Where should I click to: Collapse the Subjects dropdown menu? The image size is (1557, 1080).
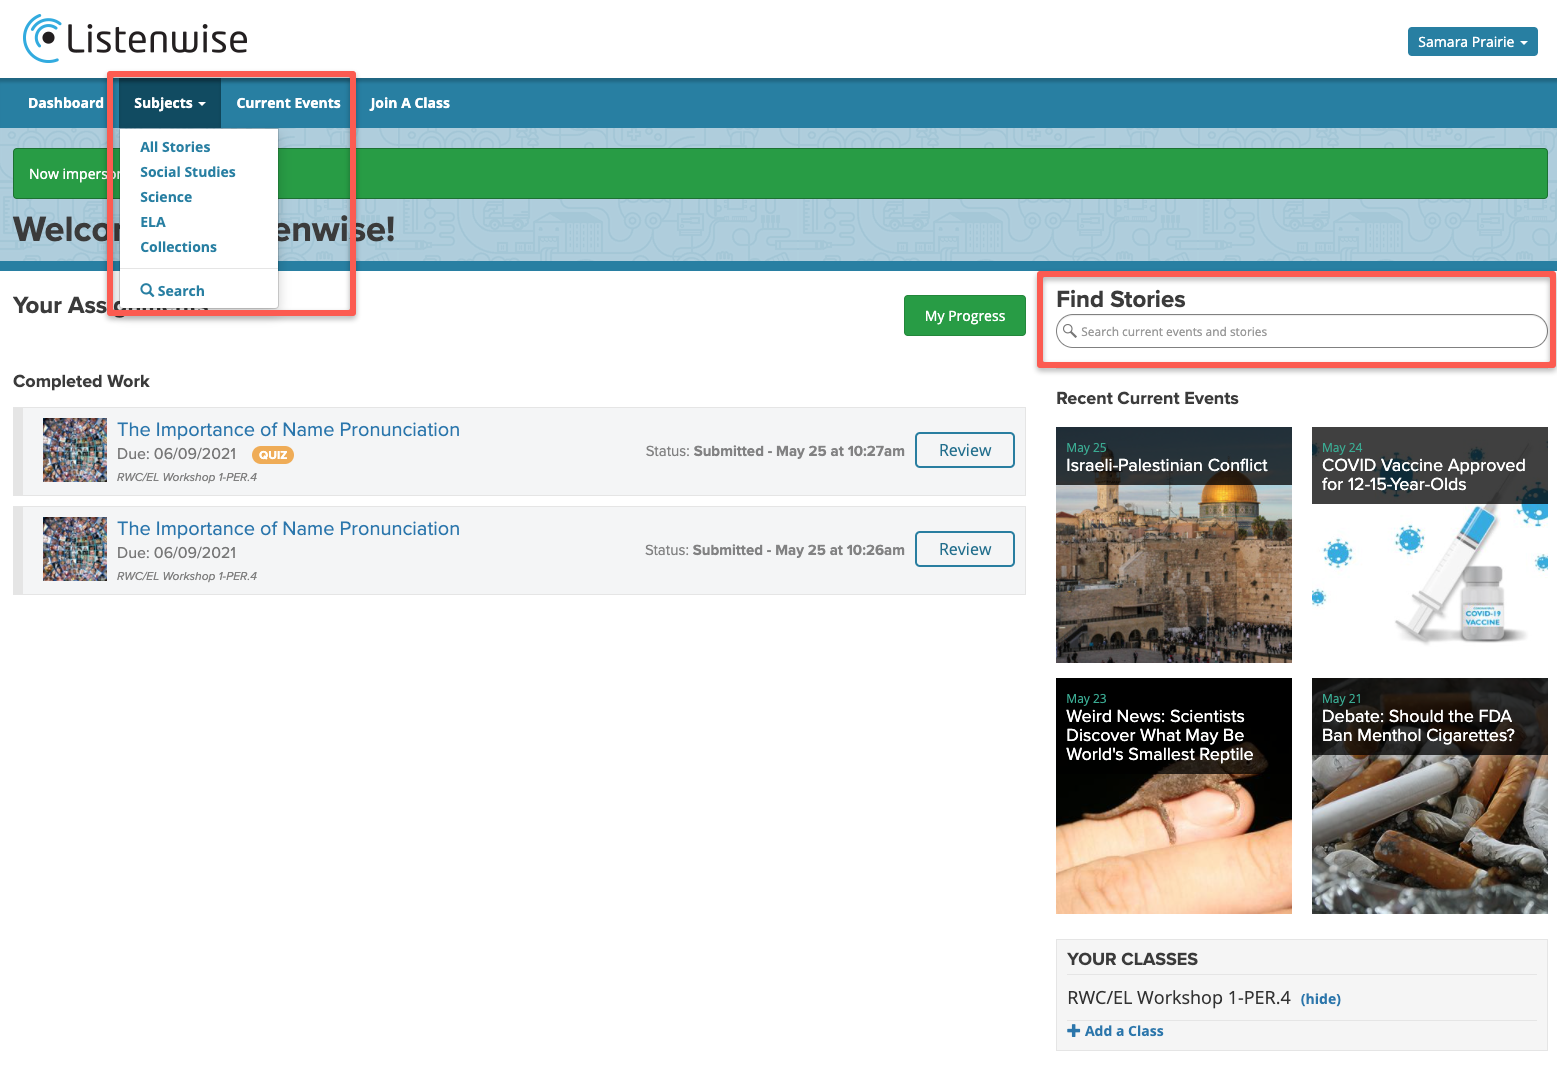(x=169, y=103)
